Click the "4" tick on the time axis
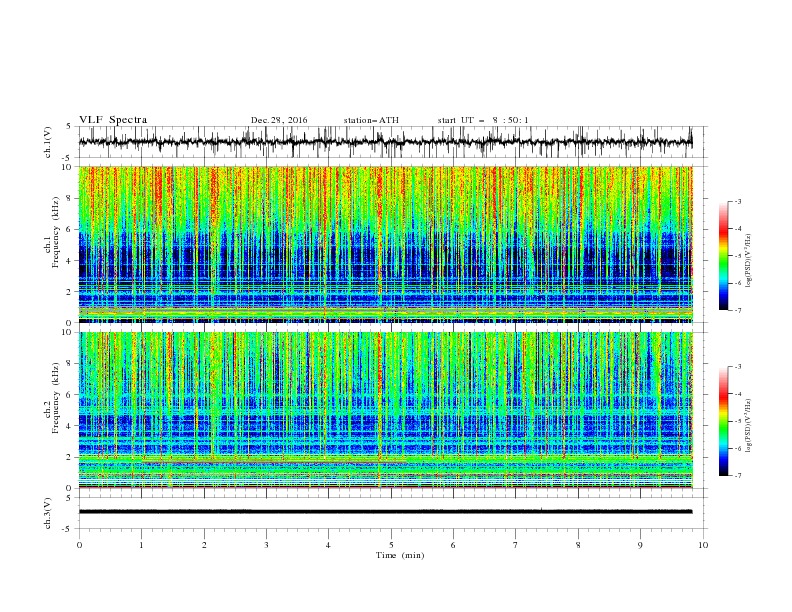This screenshot has height=612, width=792. (329, 545)
